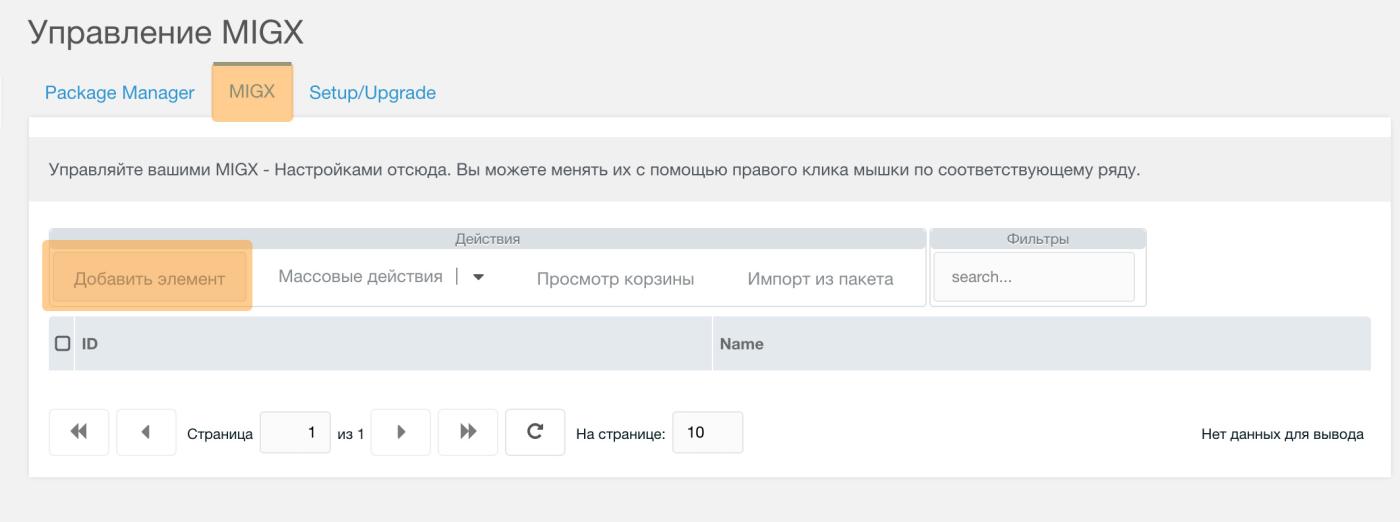Viewport: 1400px width, 522px height.
Task: Click Импорт из пакета button
Action: coord(820,279)
